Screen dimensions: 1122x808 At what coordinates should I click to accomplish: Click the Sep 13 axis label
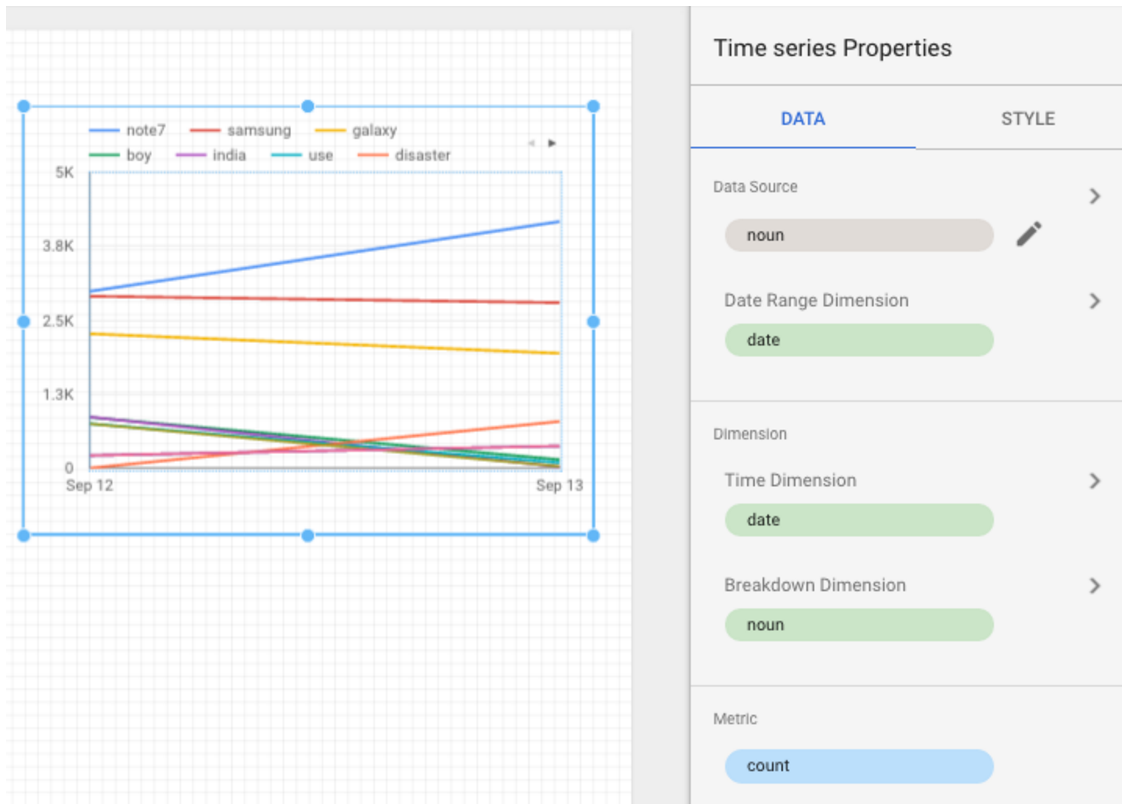[560, 485]
